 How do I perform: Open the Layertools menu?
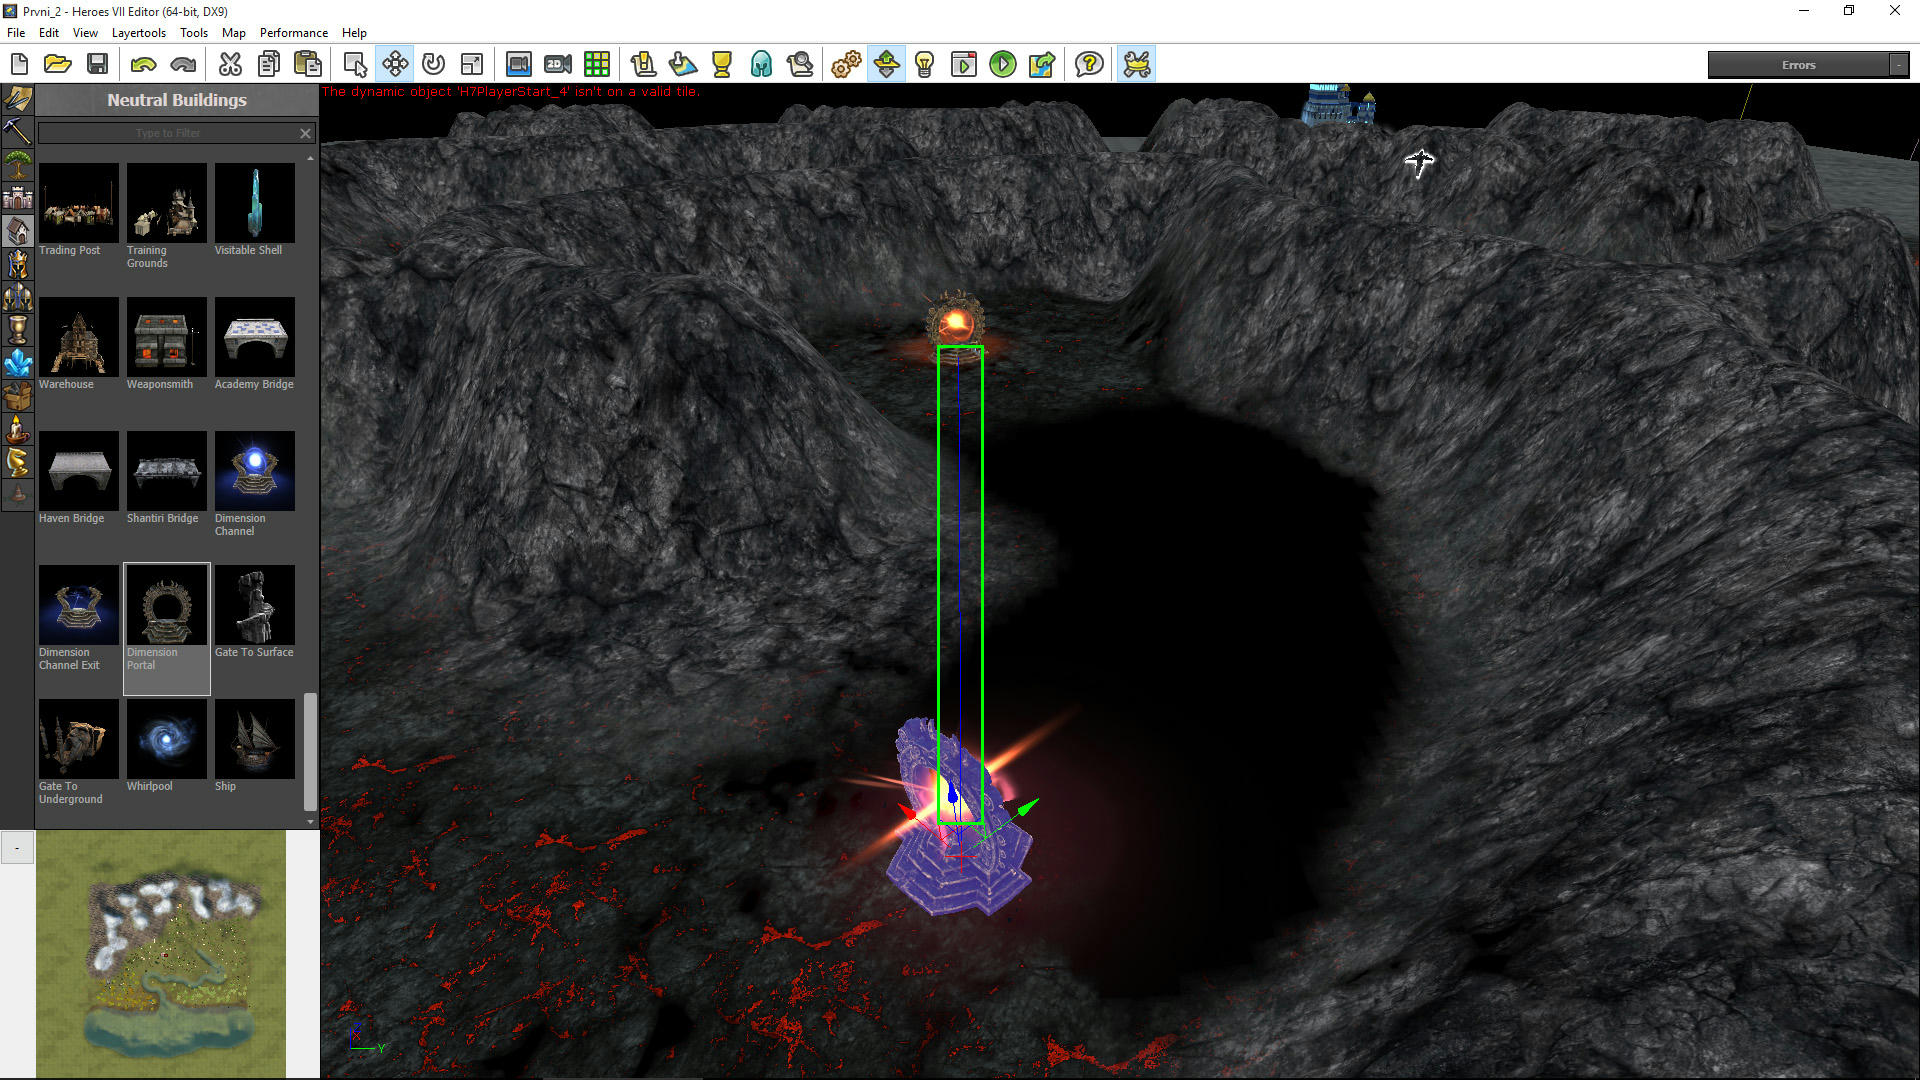139,33
